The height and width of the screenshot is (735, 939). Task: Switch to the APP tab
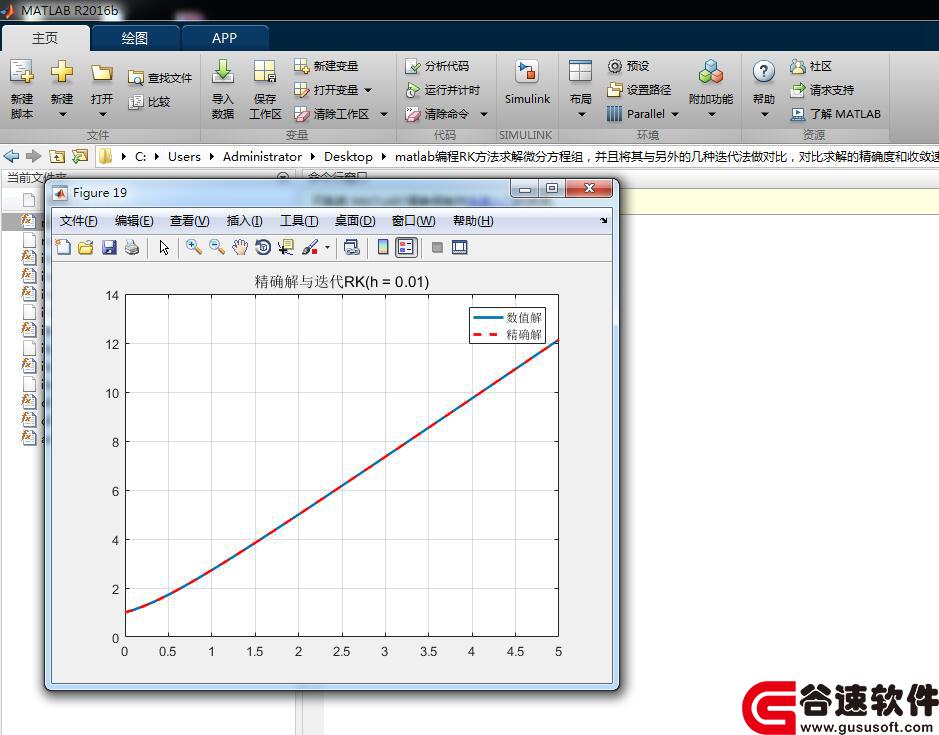[x=225, y=38]
